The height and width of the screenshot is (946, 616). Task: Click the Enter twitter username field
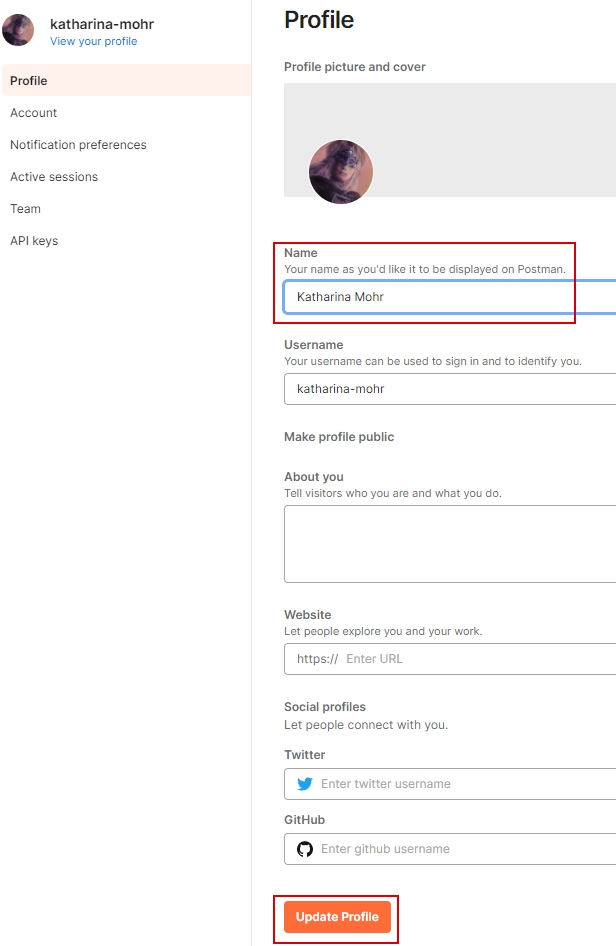pyautogui.click(x=450, y=784)
